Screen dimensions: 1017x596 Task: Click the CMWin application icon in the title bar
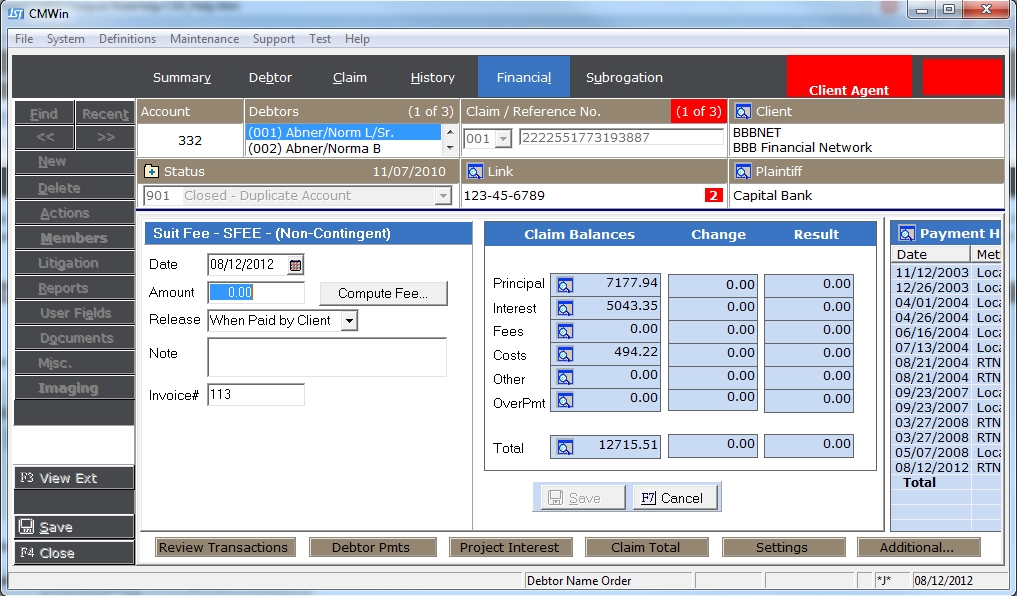16,13
